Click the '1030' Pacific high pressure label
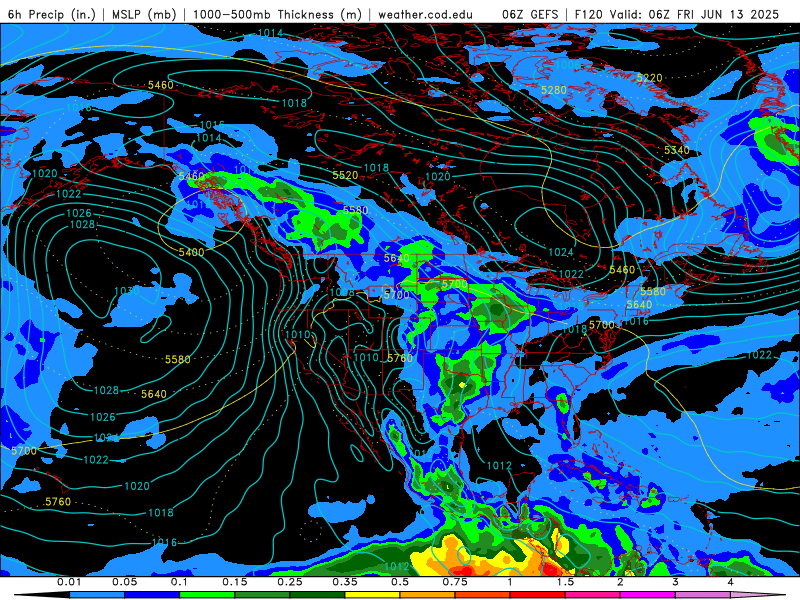Screen dimensions: 800x600 pos(127,291)
